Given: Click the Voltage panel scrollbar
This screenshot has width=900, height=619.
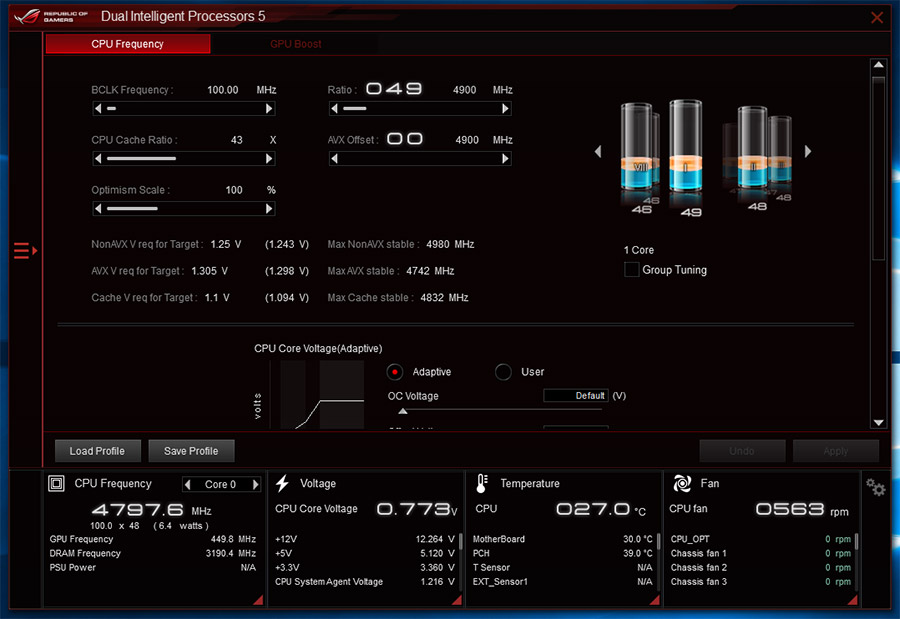Looking at the screenshot, I should (460, 543).
